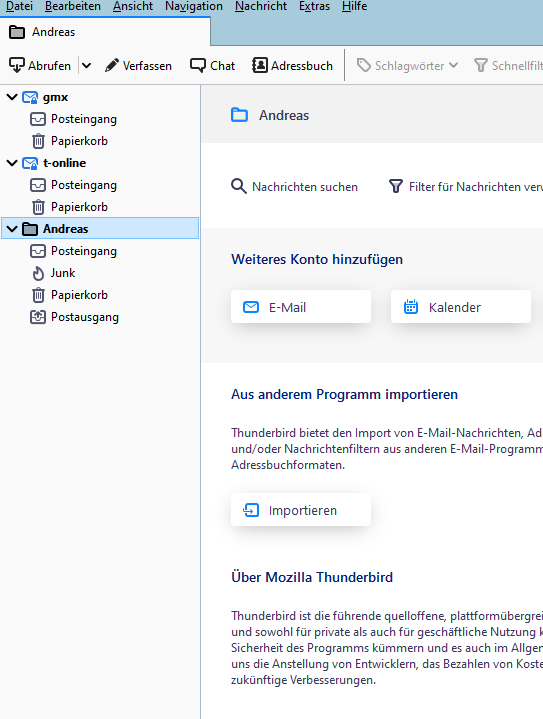The image size is (543, 719).
Task: Click the Andreas heading text in main pane
Action: coord(284,116)
